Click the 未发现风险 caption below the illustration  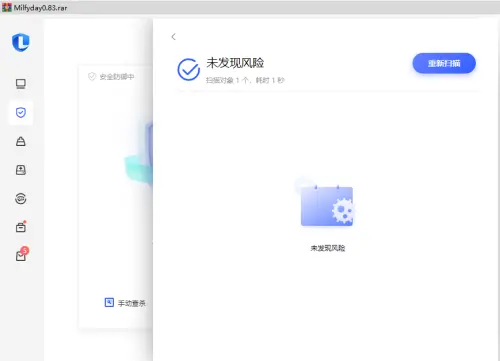coord(328,248)
